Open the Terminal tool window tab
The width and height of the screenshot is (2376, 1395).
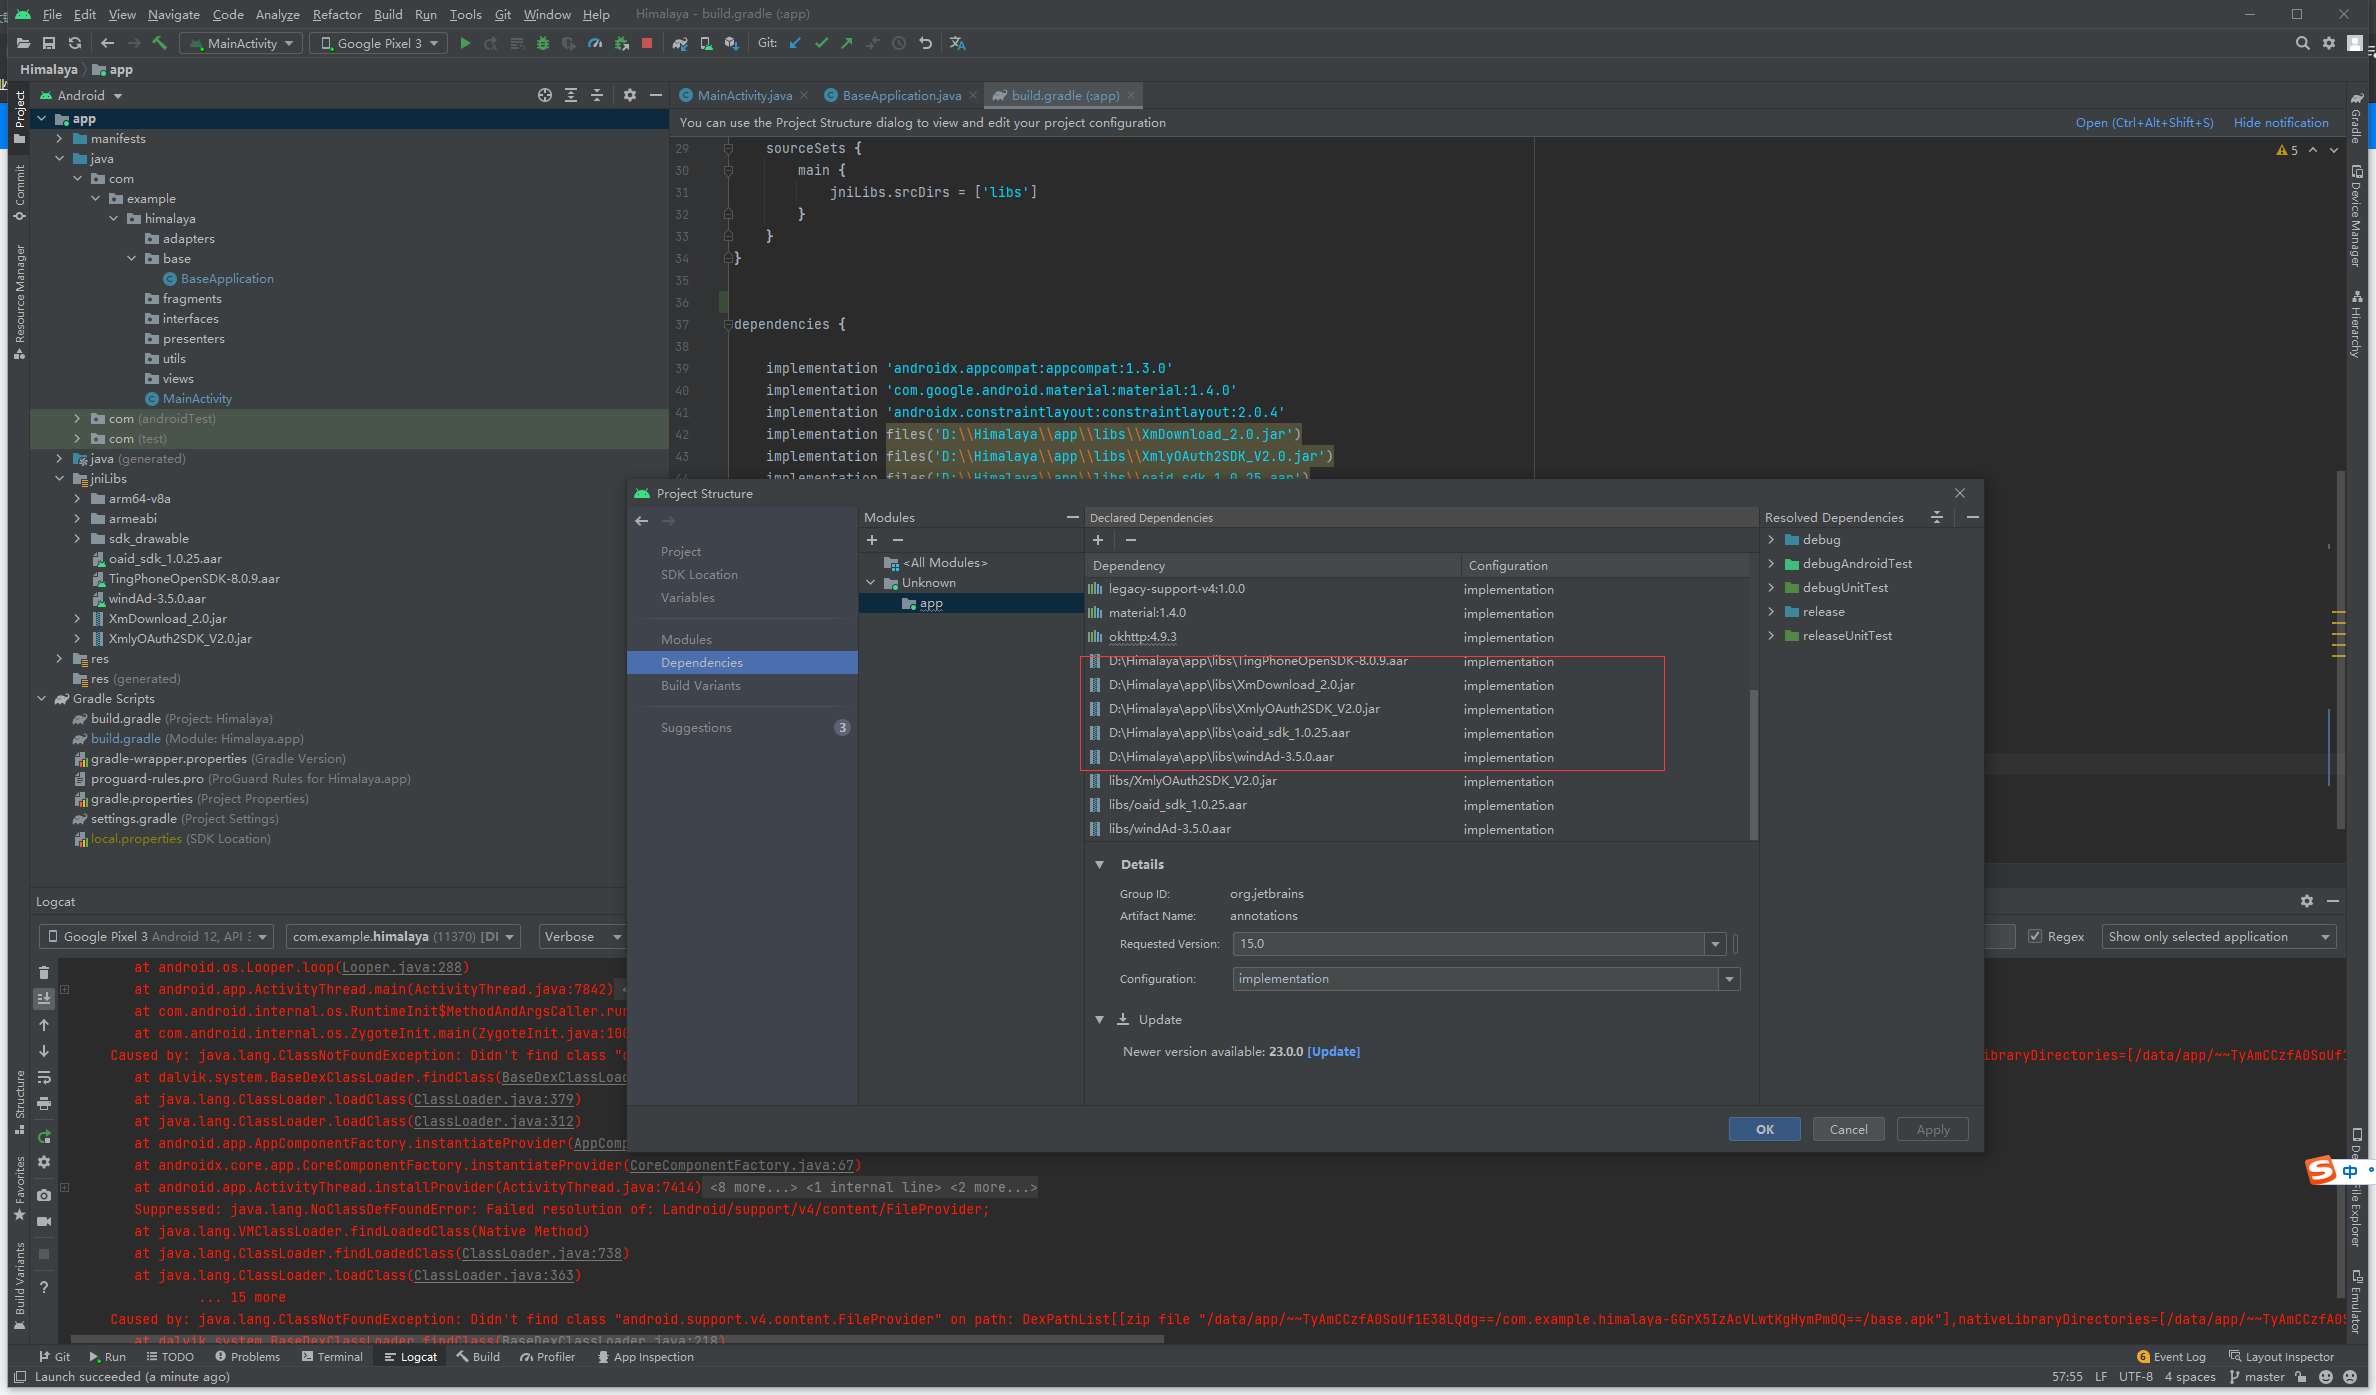(x=333, y=1356)
